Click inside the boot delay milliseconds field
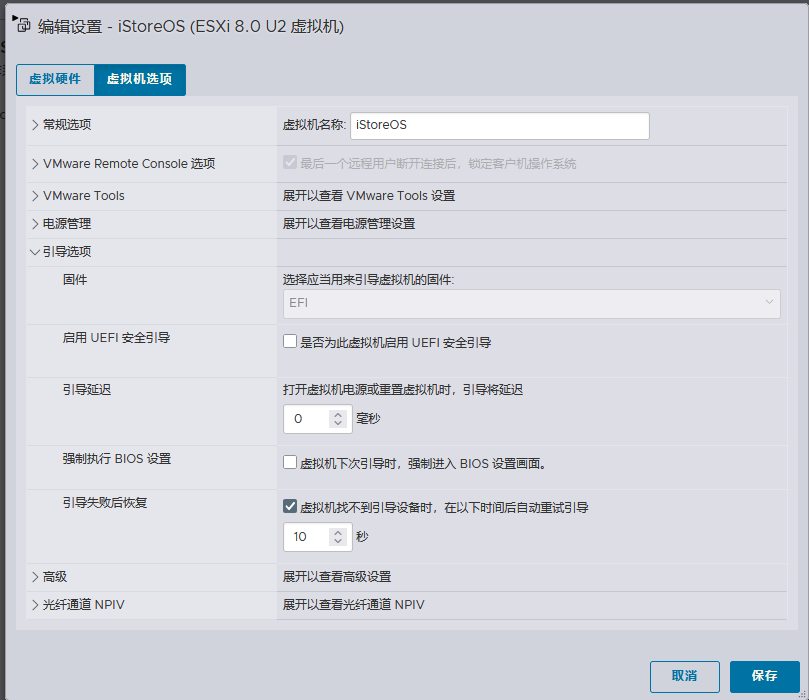The image size is (809, 700). 307,419
